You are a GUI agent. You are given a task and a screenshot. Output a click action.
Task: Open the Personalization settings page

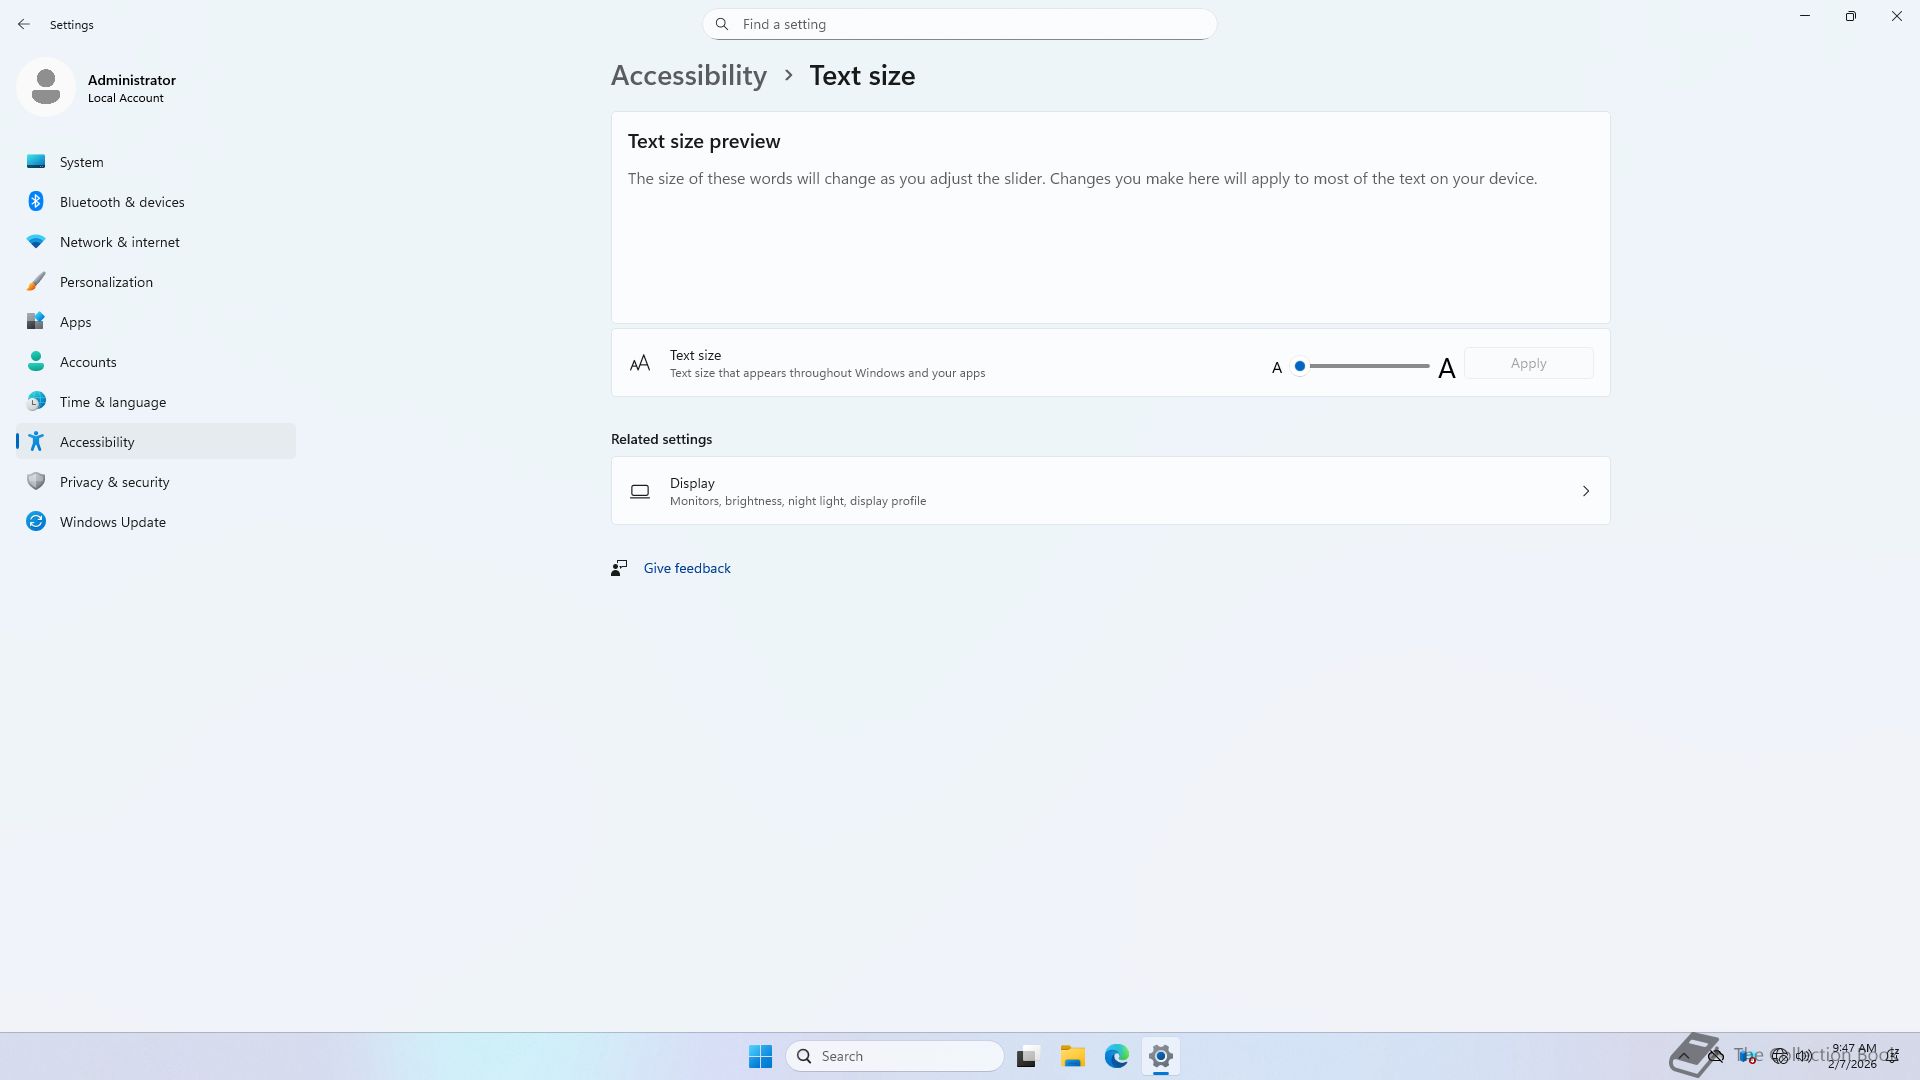click(x=106, y=282)
